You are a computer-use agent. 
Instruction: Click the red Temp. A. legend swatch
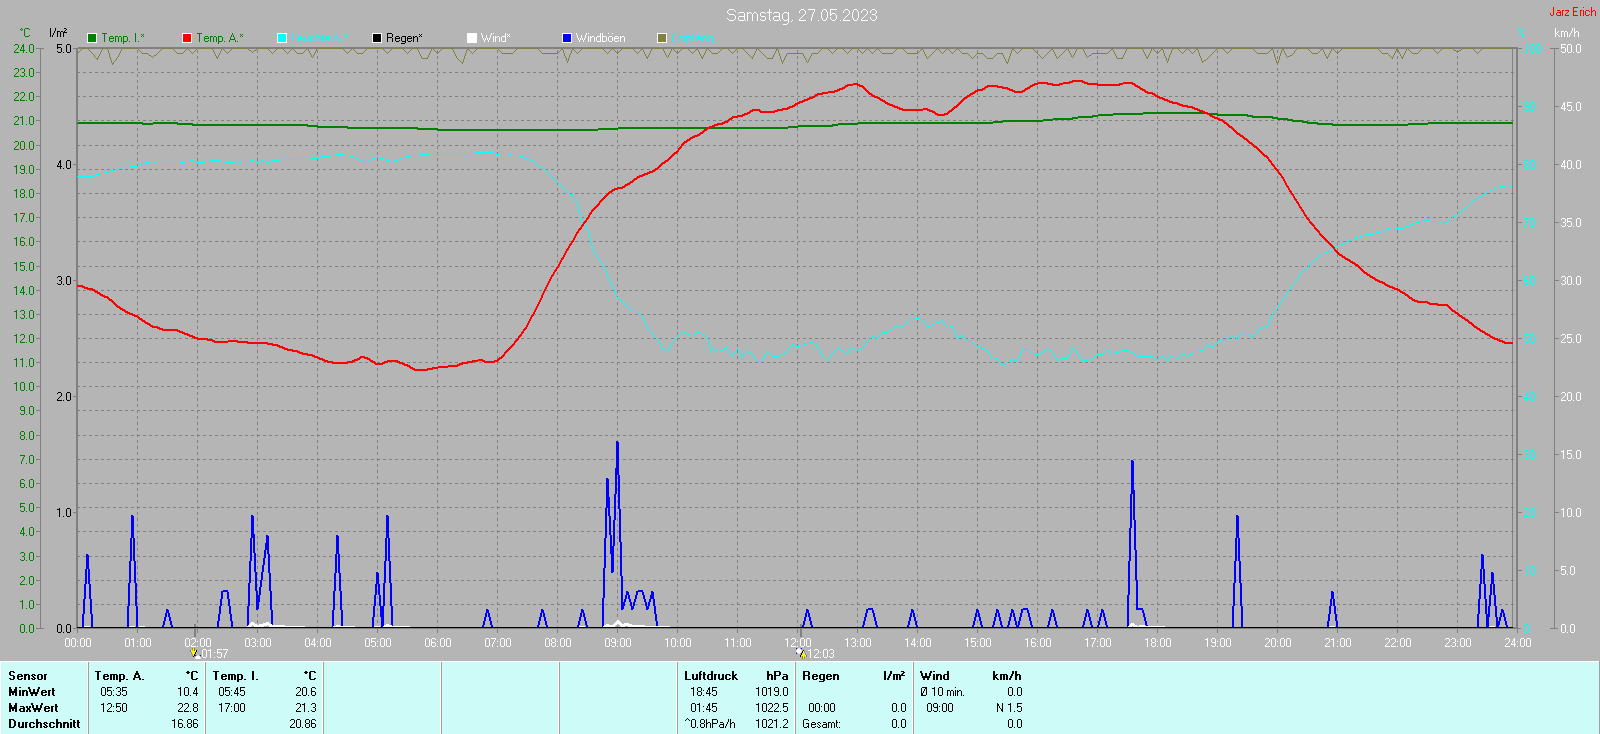coord(187,38)
